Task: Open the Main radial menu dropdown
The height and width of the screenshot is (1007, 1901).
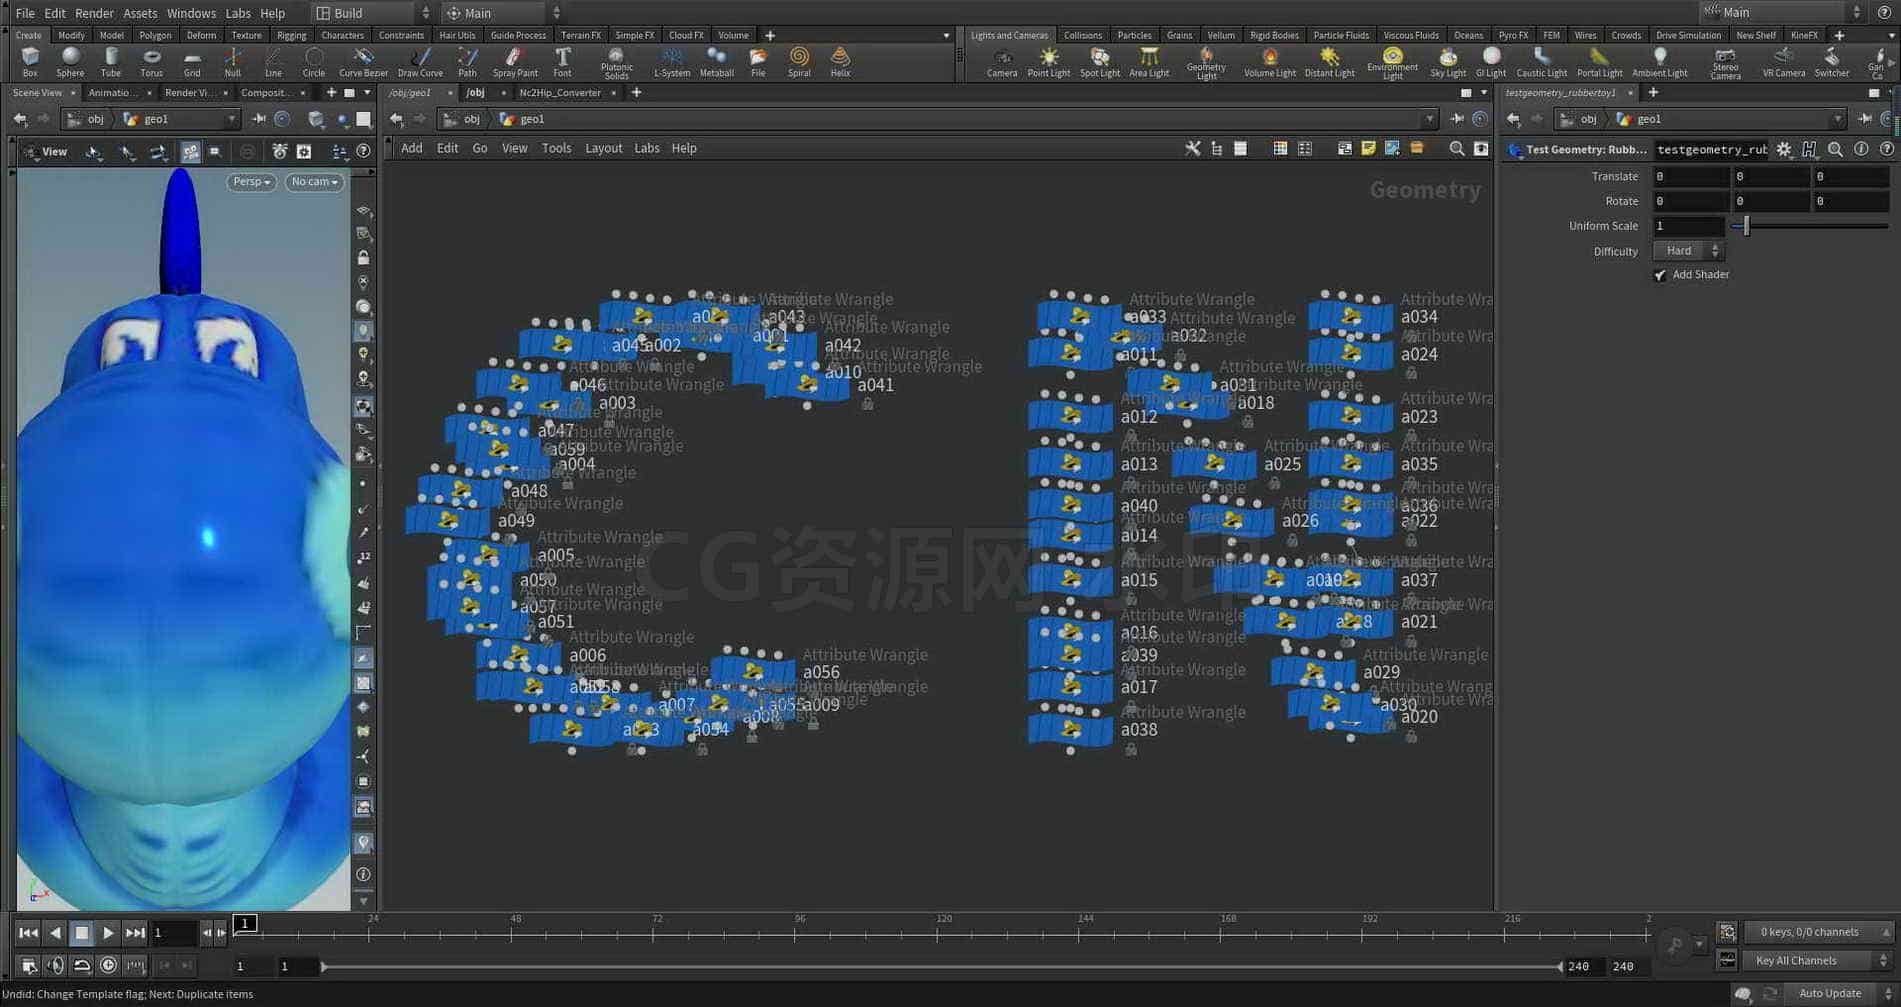Action: 503,13
